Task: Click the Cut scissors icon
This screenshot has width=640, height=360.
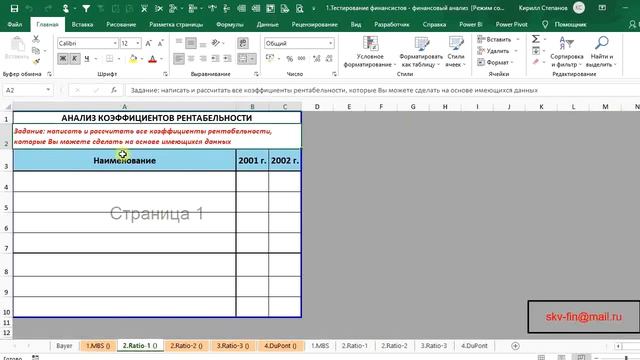Action: coord(36,39)
